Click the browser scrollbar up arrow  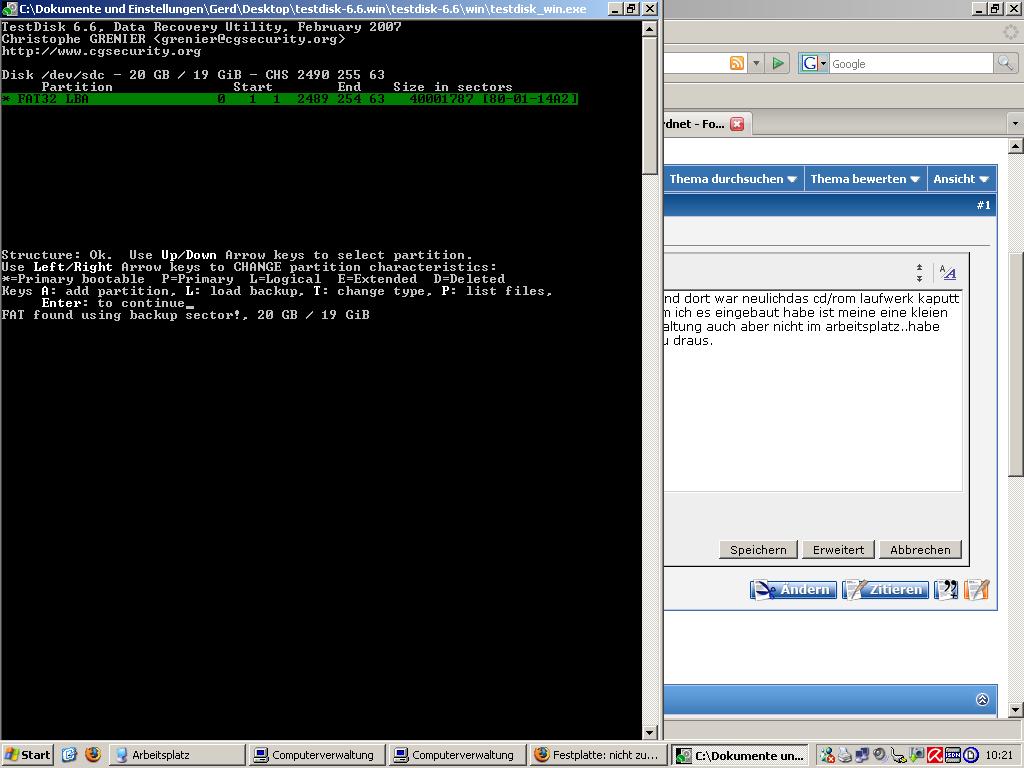[x=1016, y=146]
